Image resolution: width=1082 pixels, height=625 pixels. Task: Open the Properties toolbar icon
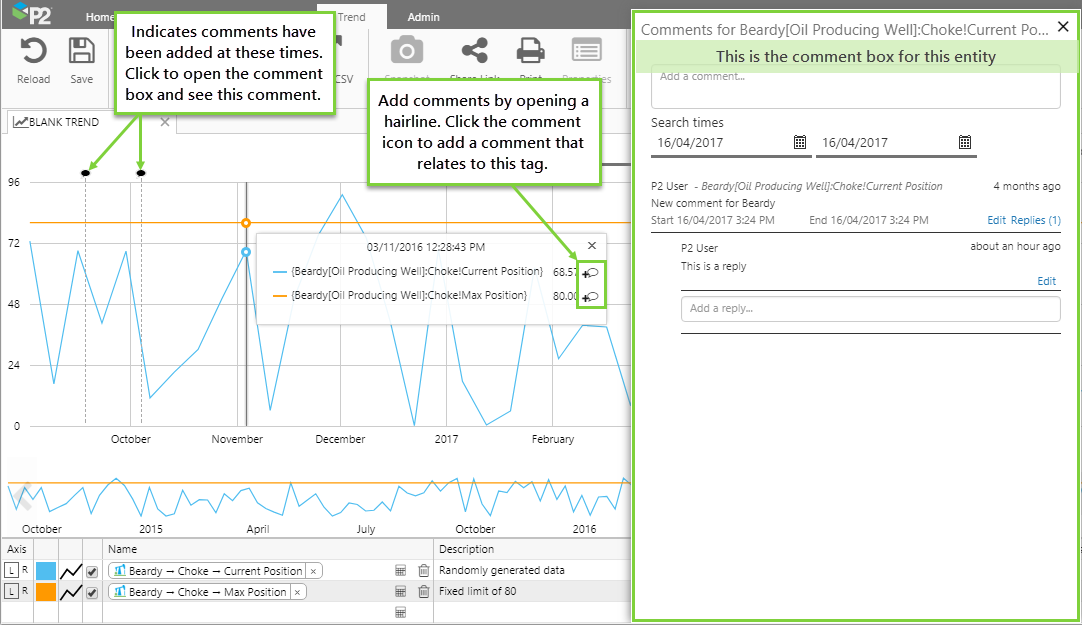(587, 51)
